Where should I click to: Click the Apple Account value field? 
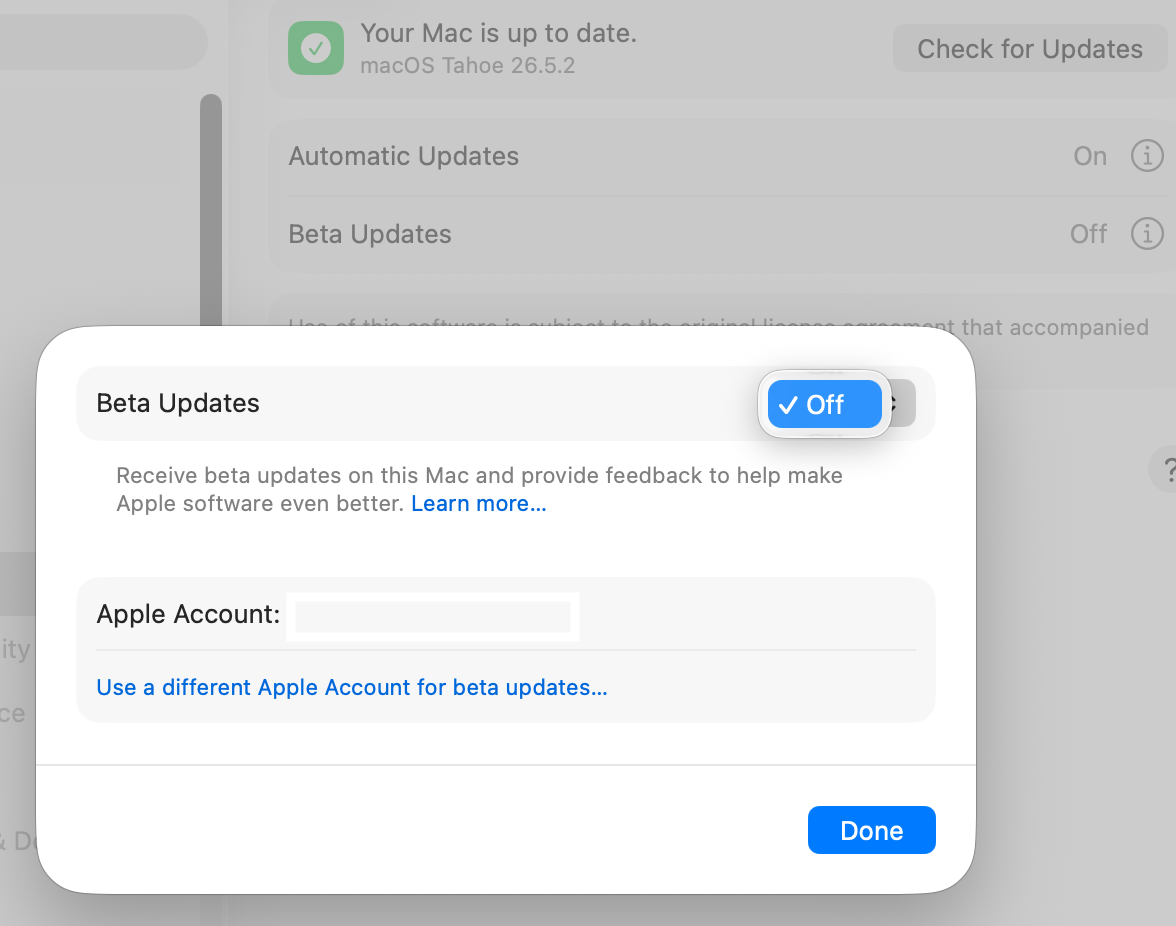click(433, 617)
